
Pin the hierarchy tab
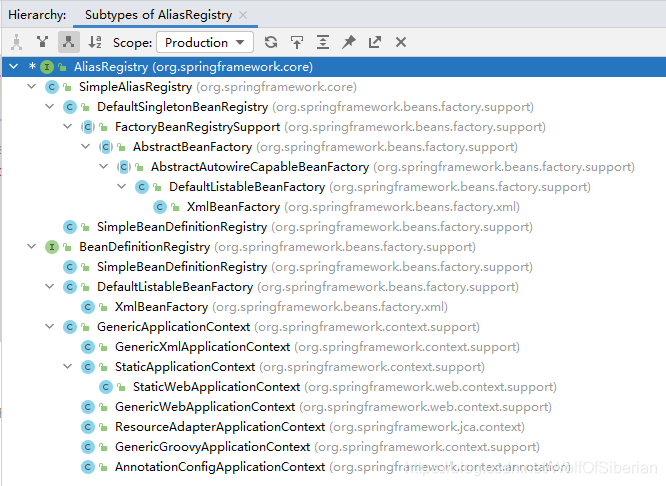[x=349, y=42]
